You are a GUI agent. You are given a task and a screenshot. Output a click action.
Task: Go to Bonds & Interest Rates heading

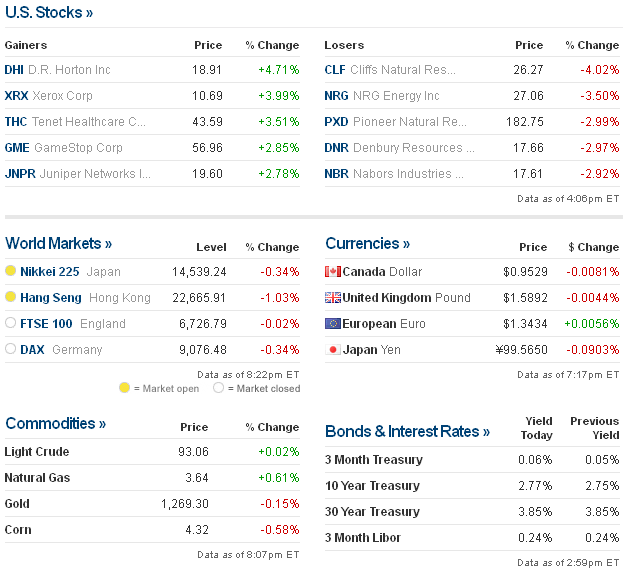[x=407, y=431]
